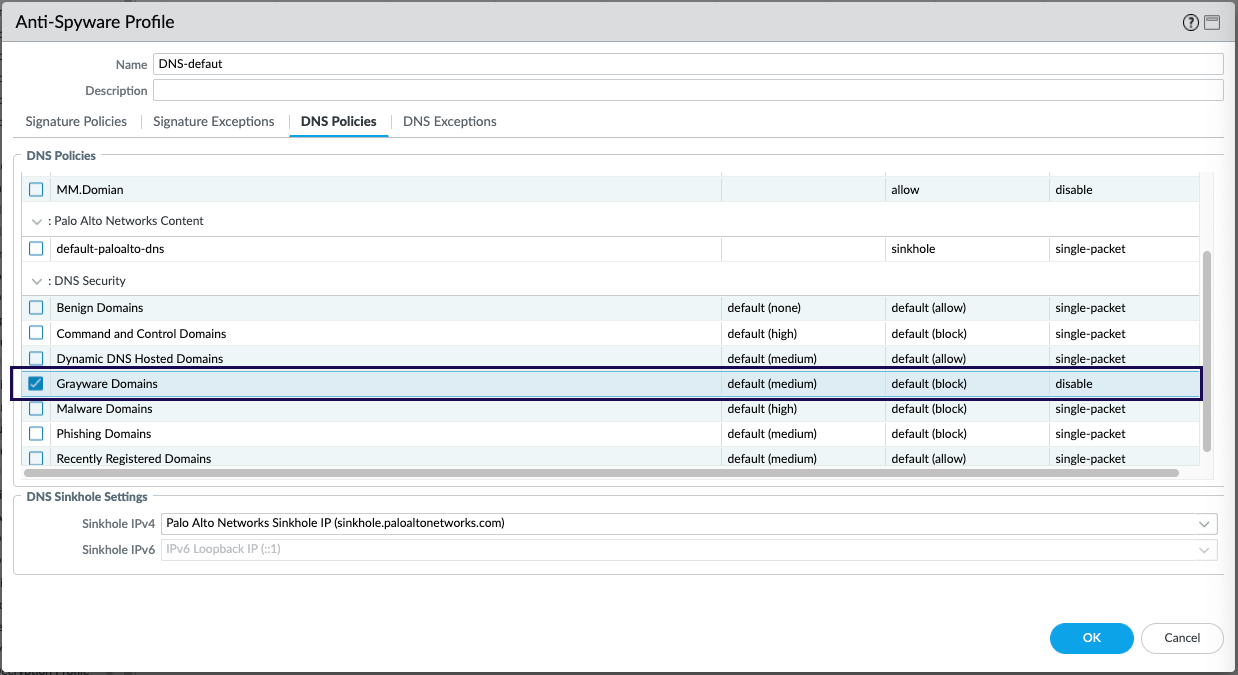
Task: Tick the Malware Domains checkbox
Action: coord(36,409)
